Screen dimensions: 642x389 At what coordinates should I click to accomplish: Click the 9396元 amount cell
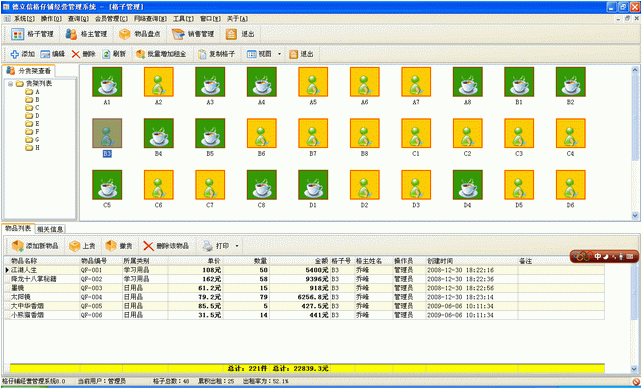[x=300, y=279]
